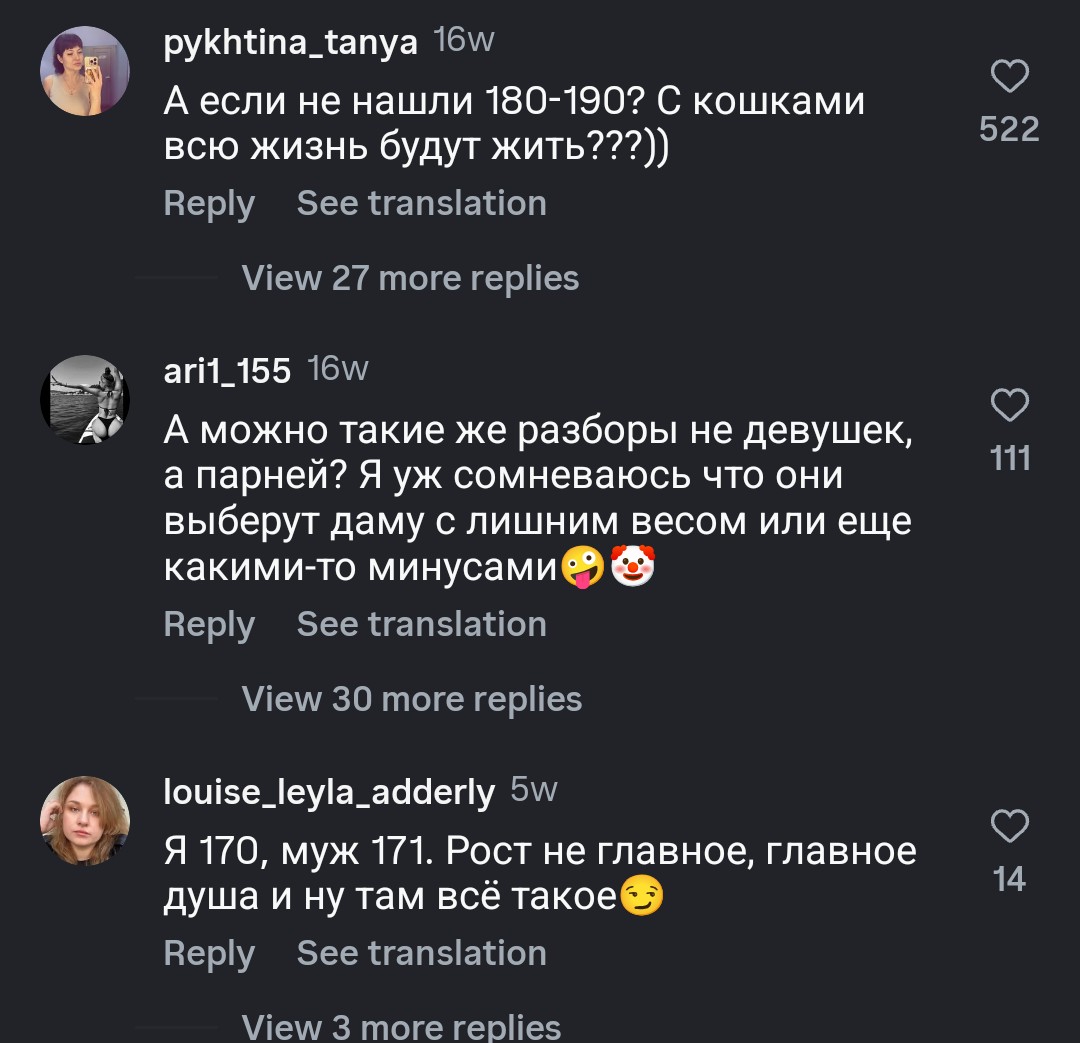The image size is (1080, 1043).
Task: Expand View 3 more replies
Action: [401, 1027]
